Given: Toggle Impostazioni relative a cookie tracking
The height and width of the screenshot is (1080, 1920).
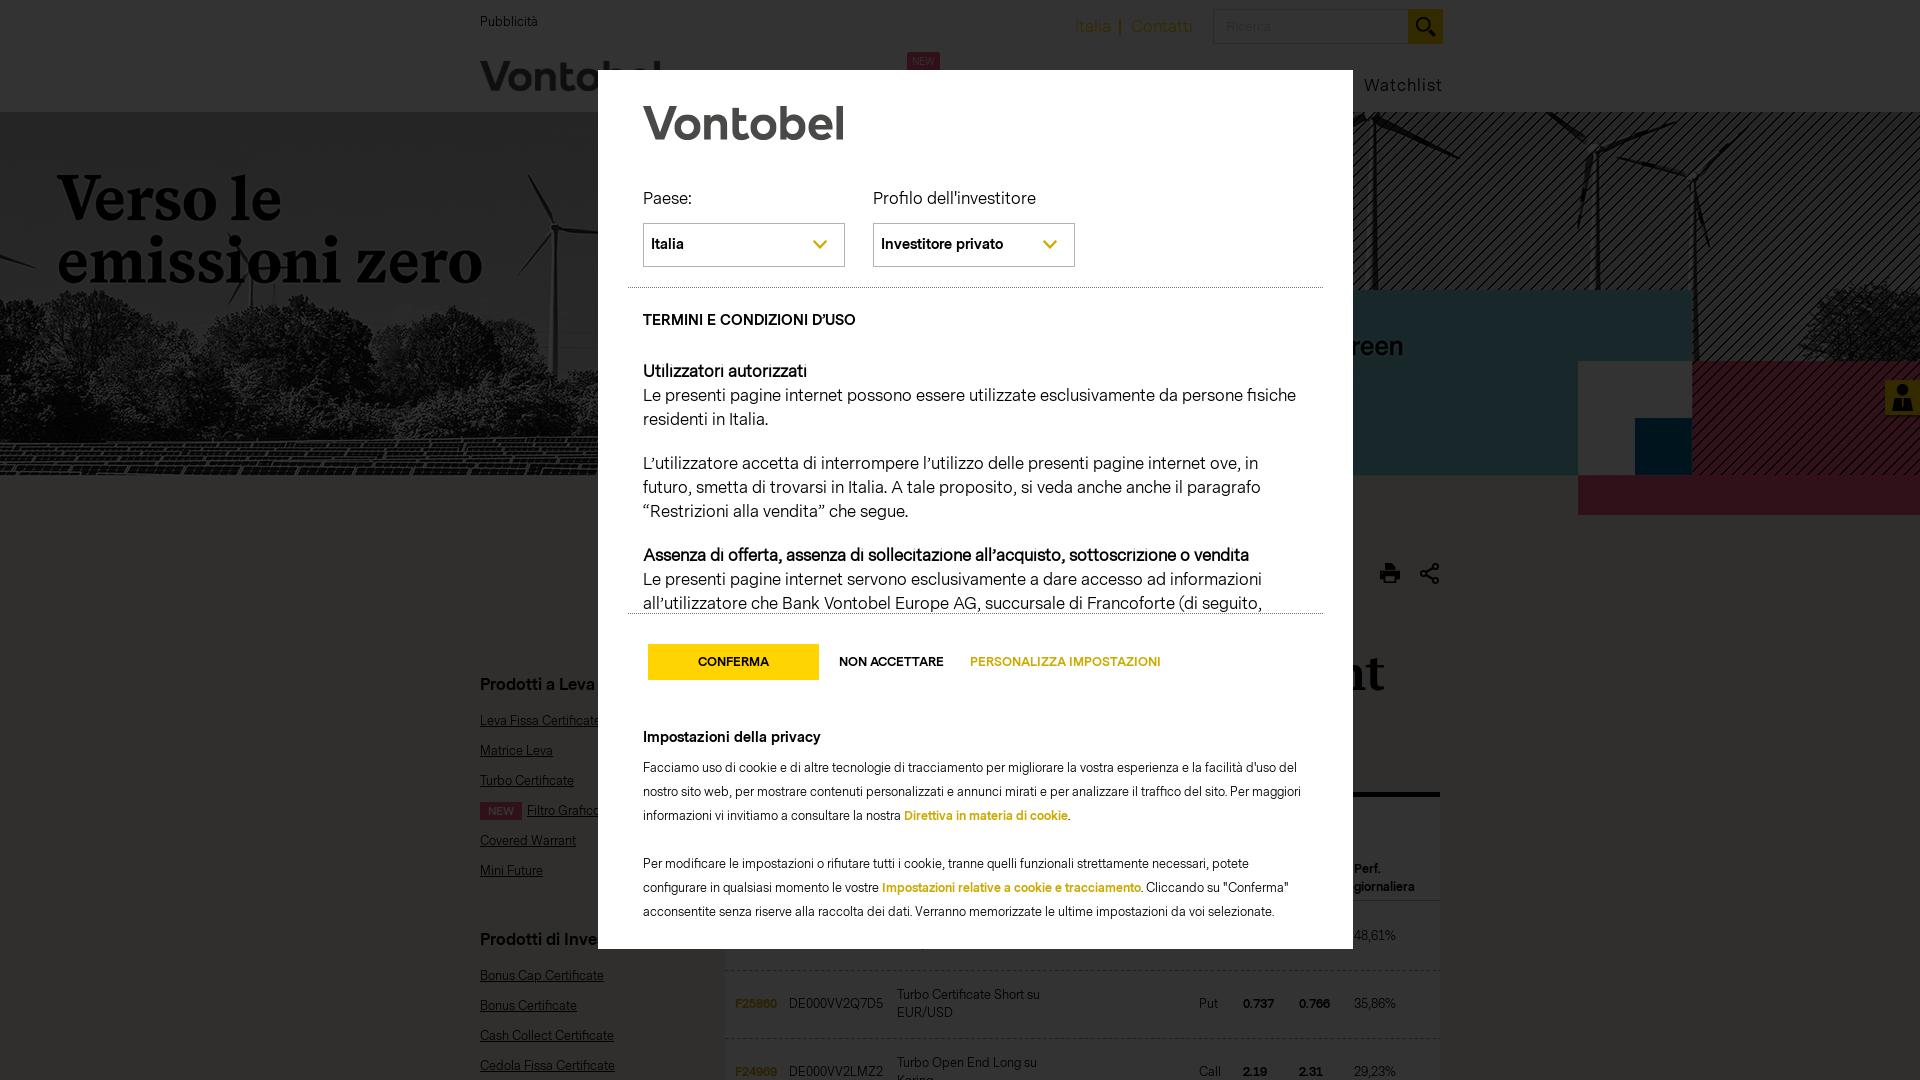Looking at the screenshot, I should (1009, 887).
